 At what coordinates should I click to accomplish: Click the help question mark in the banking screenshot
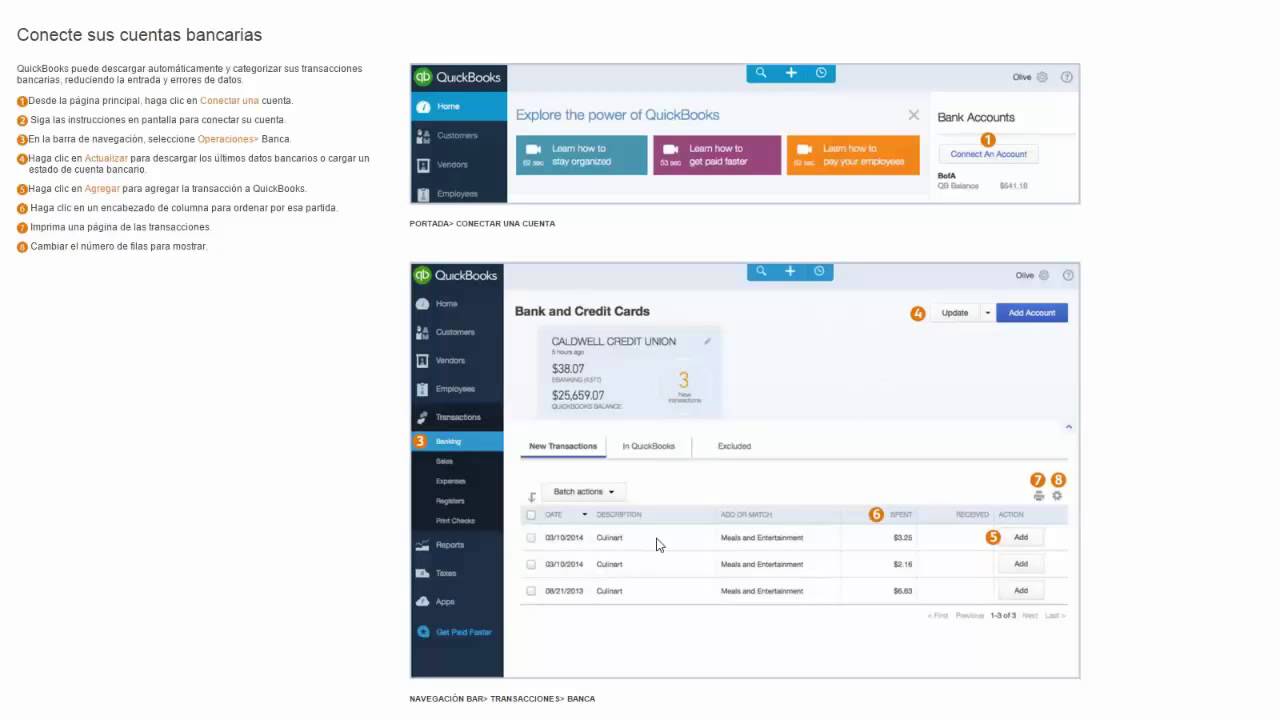click(x=1068, y=275)
